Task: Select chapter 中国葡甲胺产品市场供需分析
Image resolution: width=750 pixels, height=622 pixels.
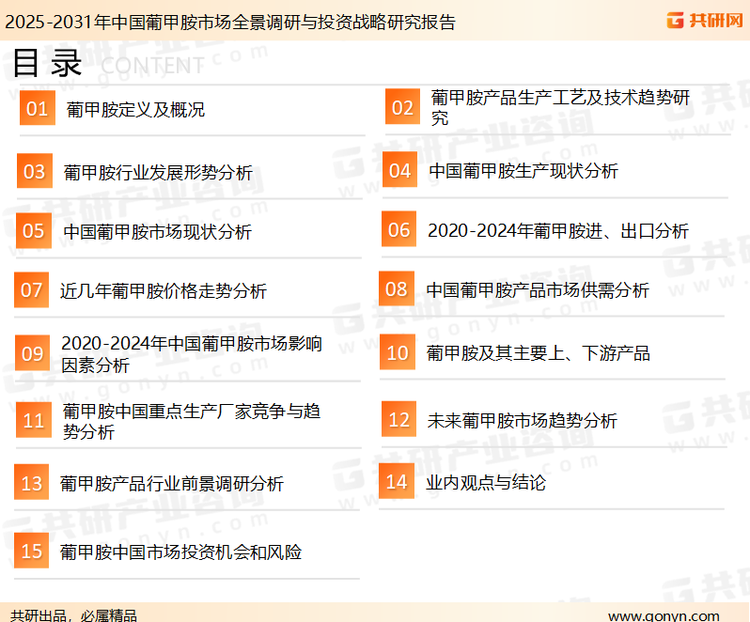Action: pos(538,290)
